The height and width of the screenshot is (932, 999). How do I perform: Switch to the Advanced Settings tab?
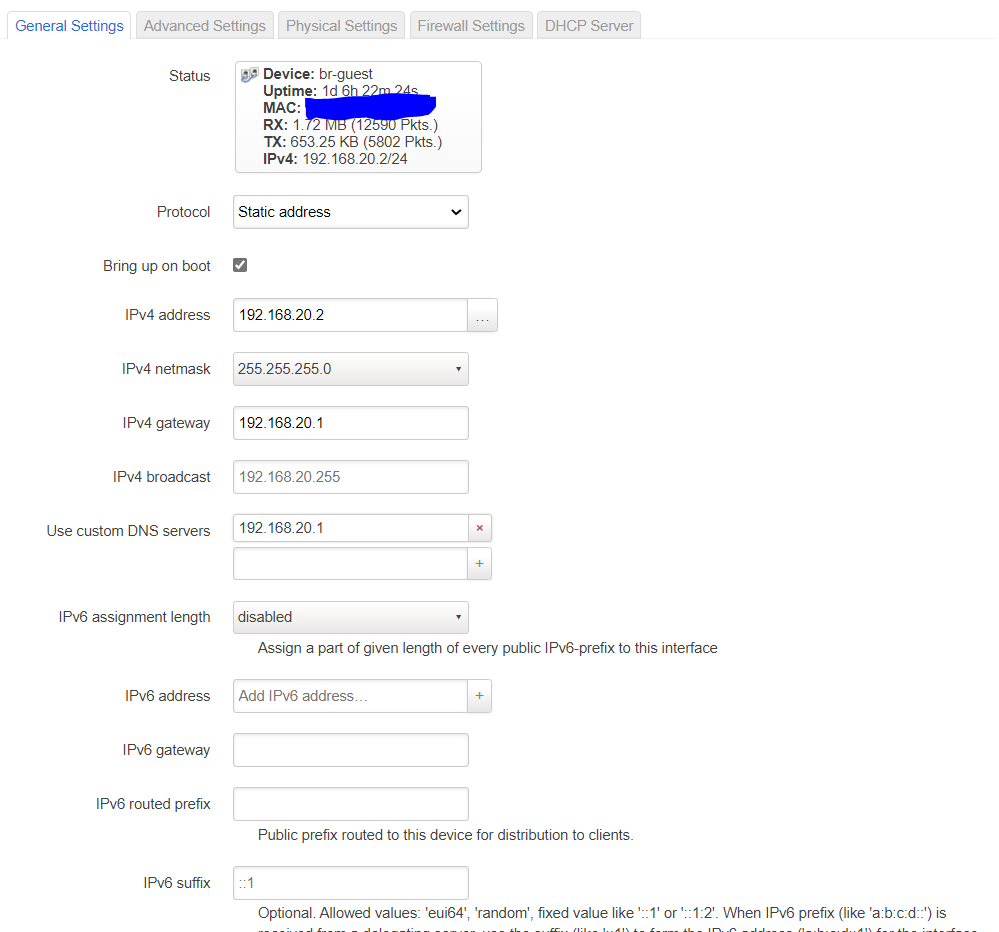205,26
